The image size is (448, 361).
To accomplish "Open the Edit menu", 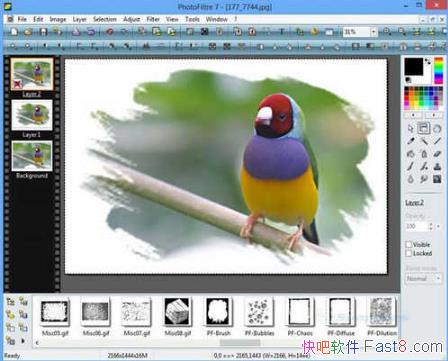I will pyautogui.click(x=38, y=19).
